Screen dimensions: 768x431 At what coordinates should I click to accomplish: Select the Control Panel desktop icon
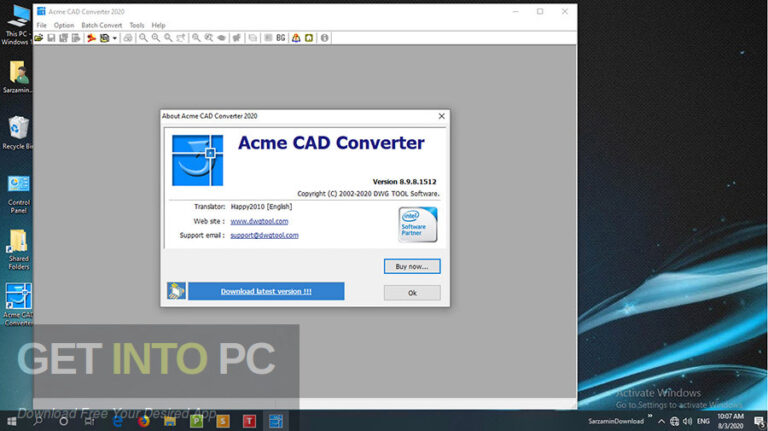click(x=18, y=194)
